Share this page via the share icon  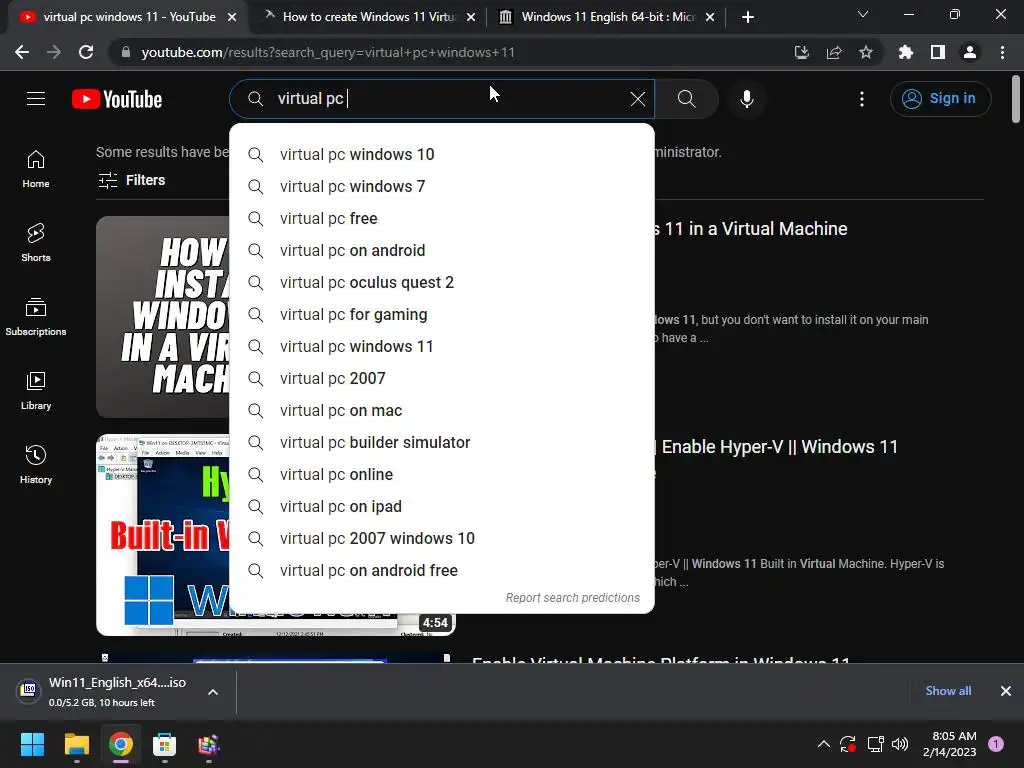(834, 52)
